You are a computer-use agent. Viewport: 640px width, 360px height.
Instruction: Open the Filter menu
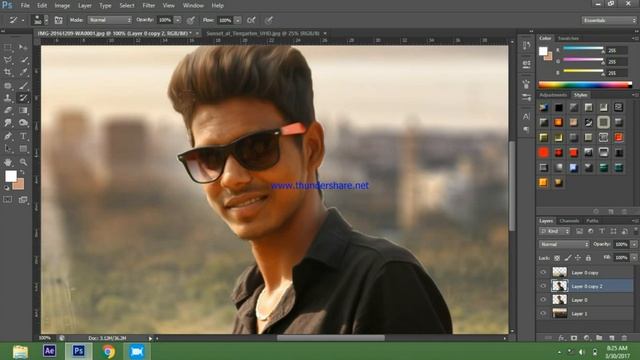tap(149, 6)
